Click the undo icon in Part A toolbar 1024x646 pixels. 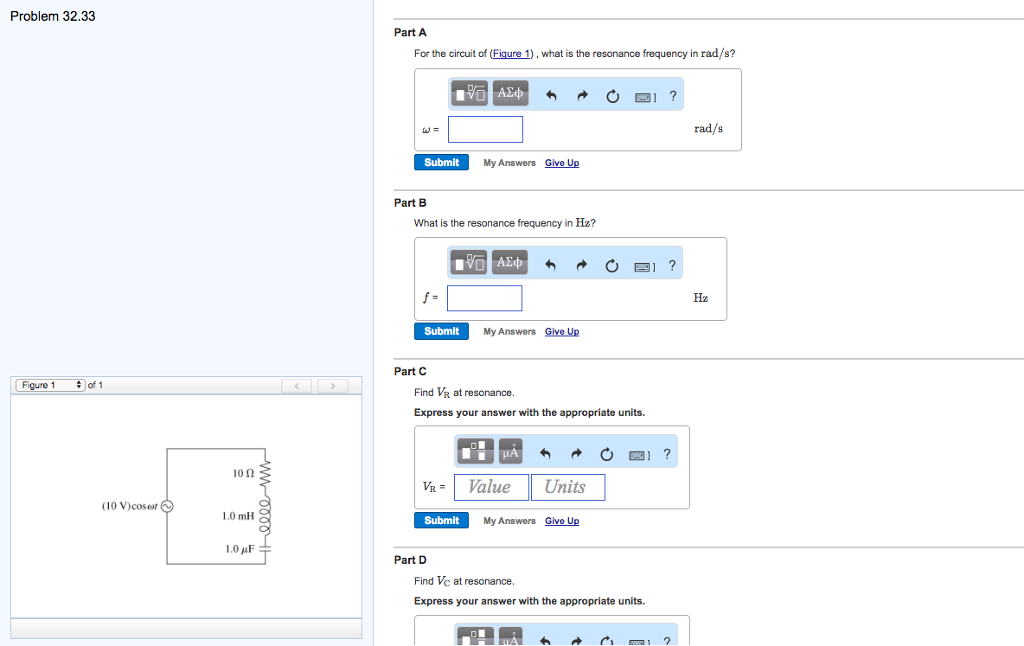pos(548,92)
